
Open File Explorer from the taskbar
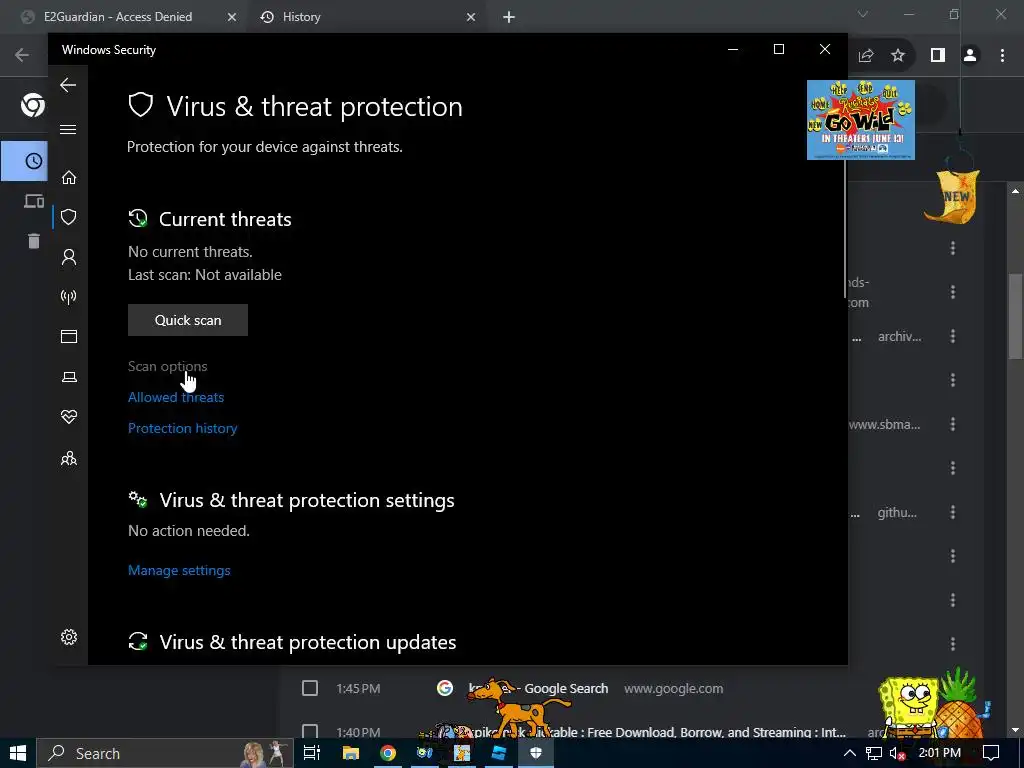pyautogui.click(x=351, y=753)
